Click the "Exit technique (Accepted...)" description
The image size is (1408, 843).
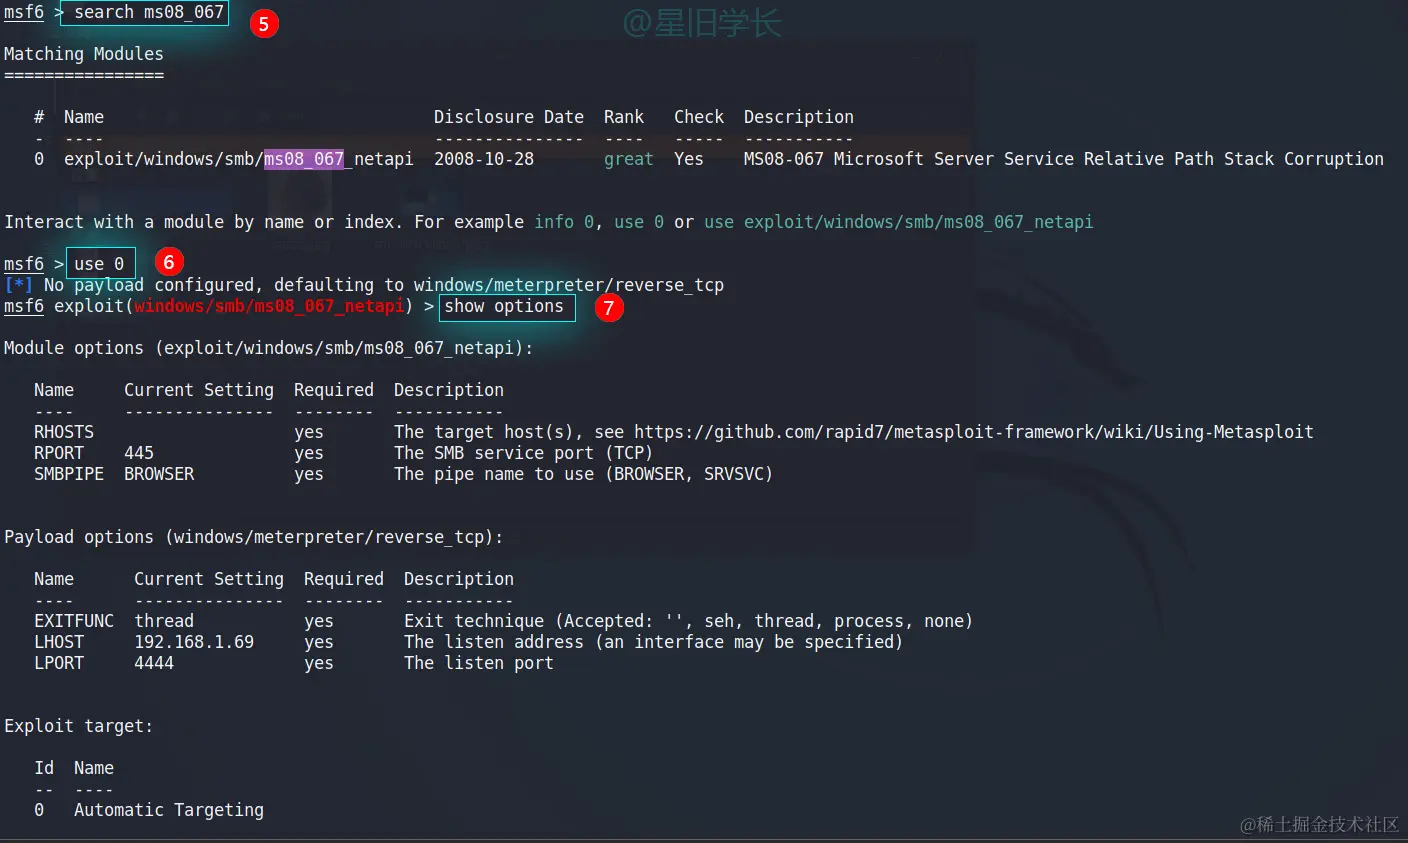tap(689, 621)
